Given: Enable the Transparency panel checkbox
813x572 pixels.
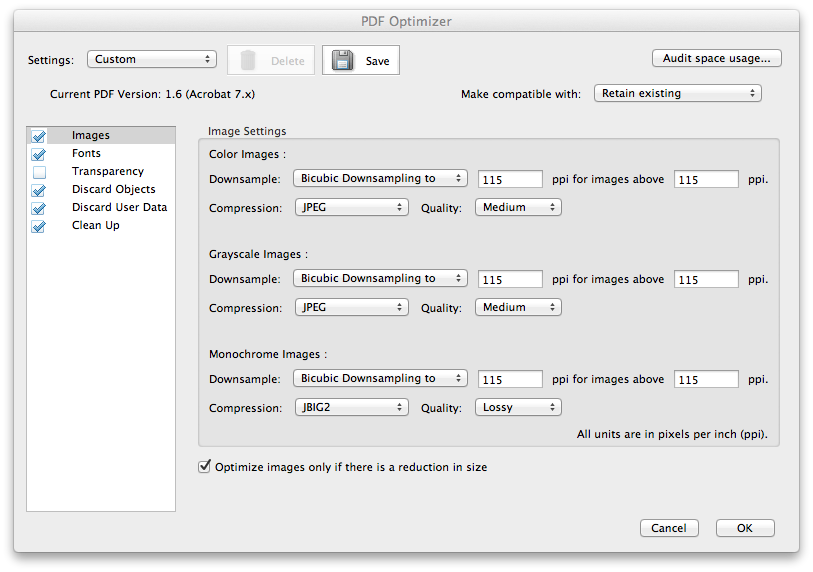Looking at the screenshot, I should pos(39,172).
